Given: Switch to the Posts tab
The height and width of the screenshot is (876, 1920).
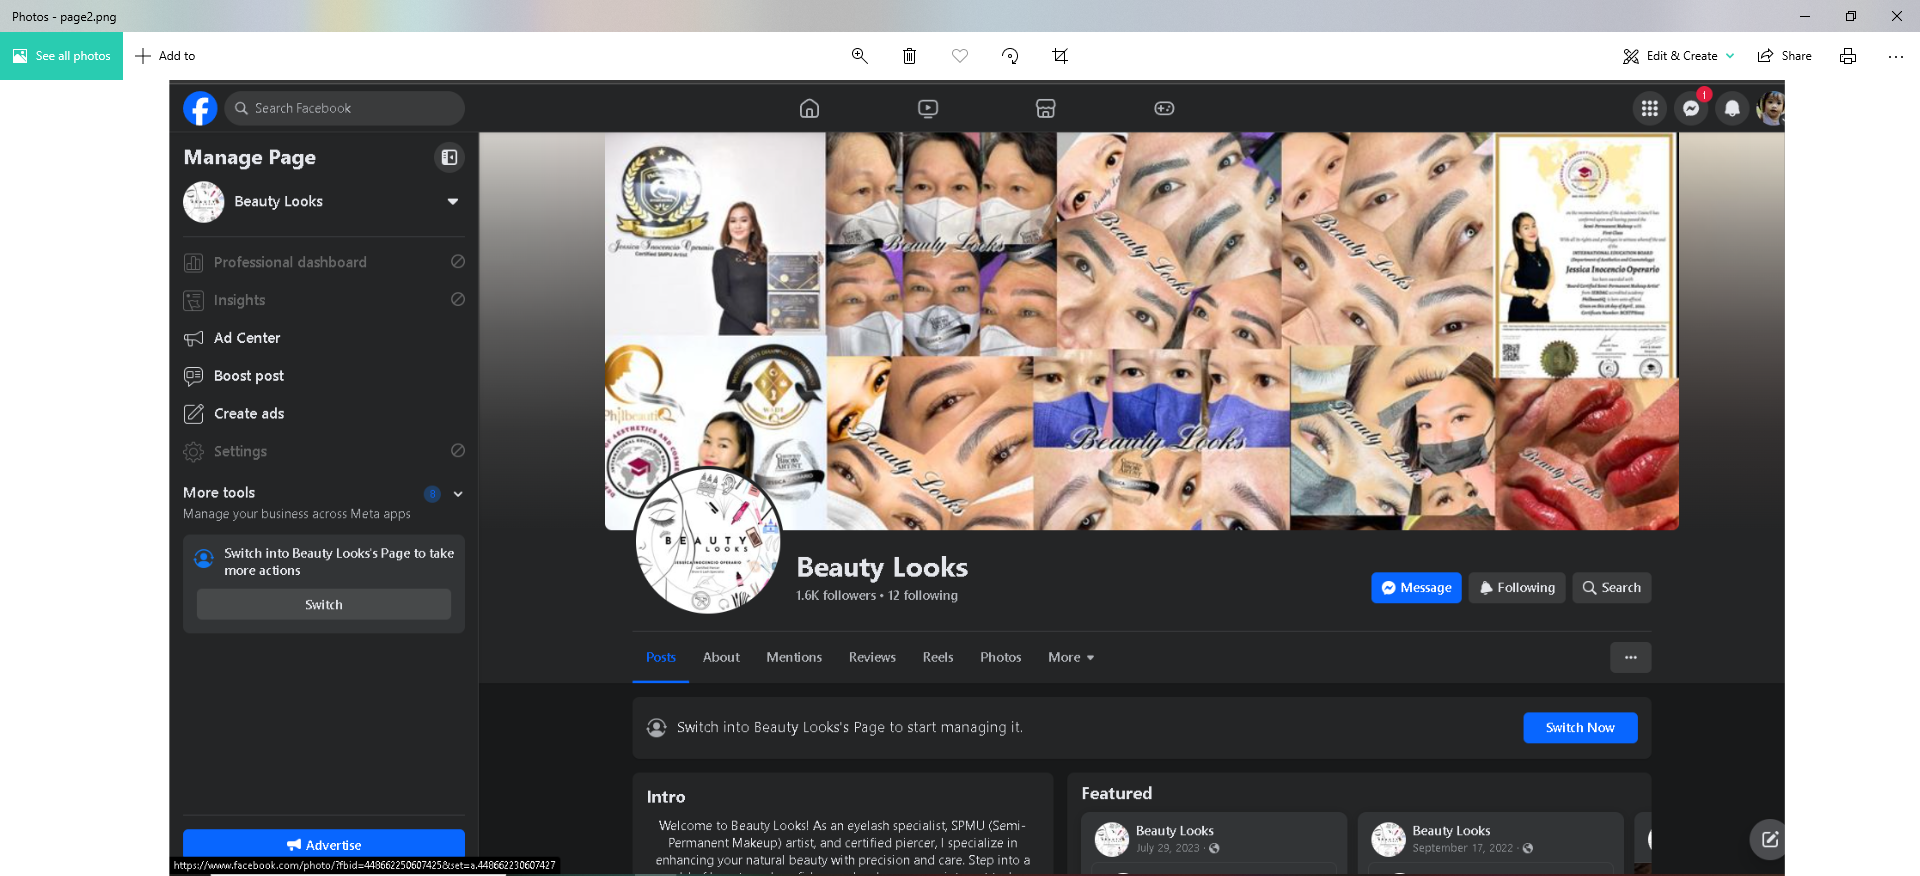Looking at the screenshot, I should (x=661, y=657).
